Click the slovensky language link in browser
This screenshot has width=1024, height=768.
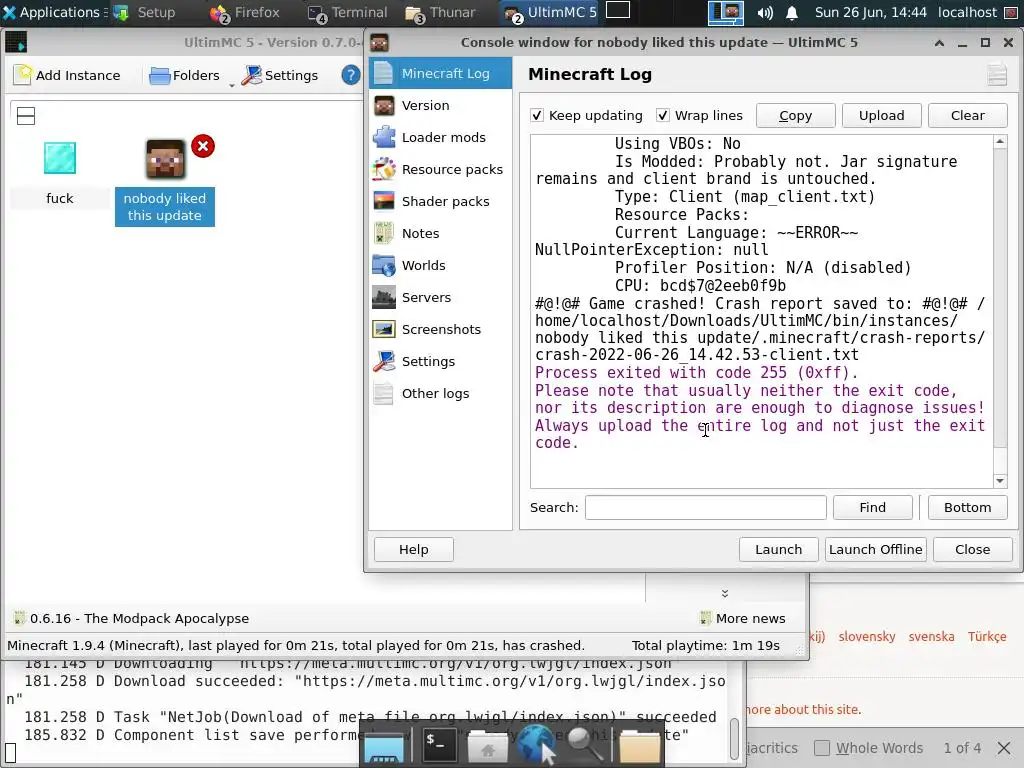(867, 636)
